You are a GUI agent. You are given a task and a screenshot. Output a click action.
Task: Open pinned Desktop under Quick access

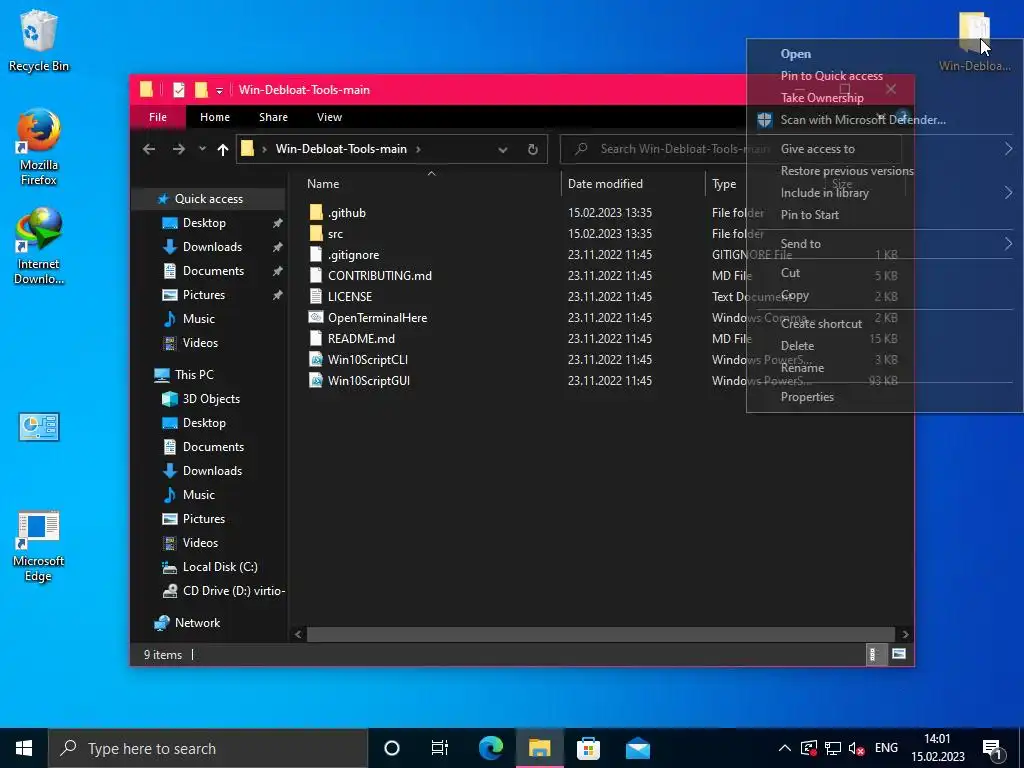click(x=204, y=223)
